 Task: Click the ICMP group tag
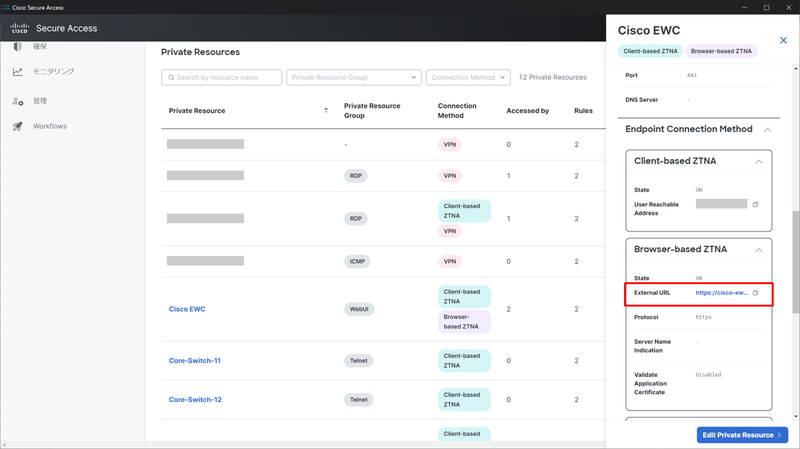click(357, 261)
